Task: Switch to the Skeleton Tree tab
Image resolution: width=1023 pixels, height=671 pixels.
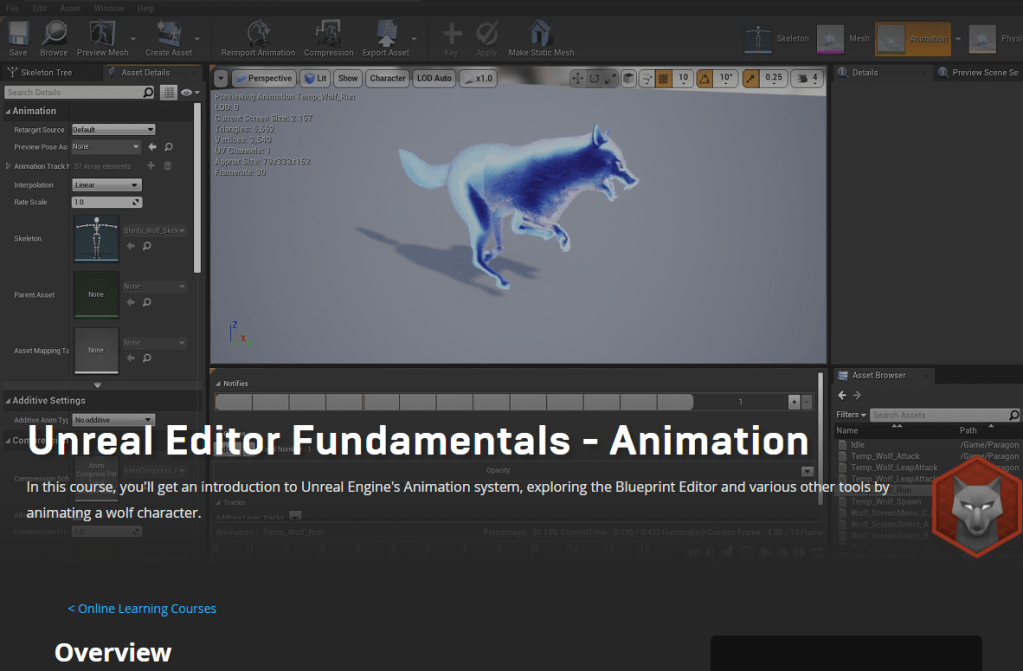Action: pyautogui.click(x=48, y=72)
